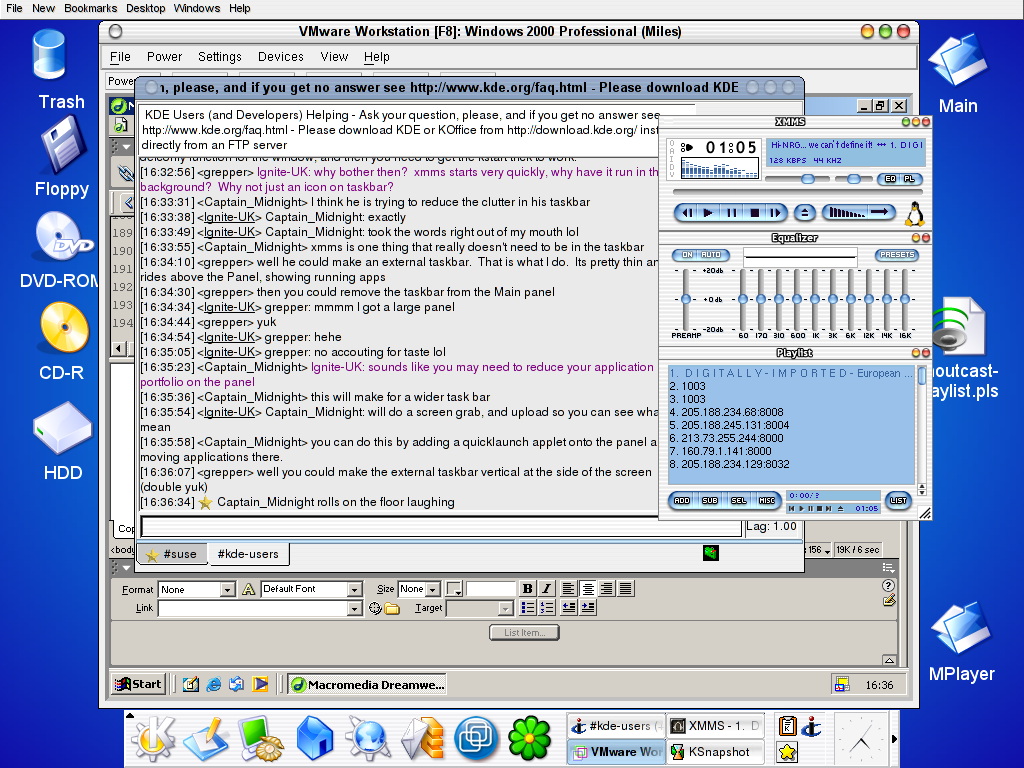Click the Windows 2000 Start button
Viewport: 1024px width, 768px height.
pyautogui.click(x=138, y=684)
